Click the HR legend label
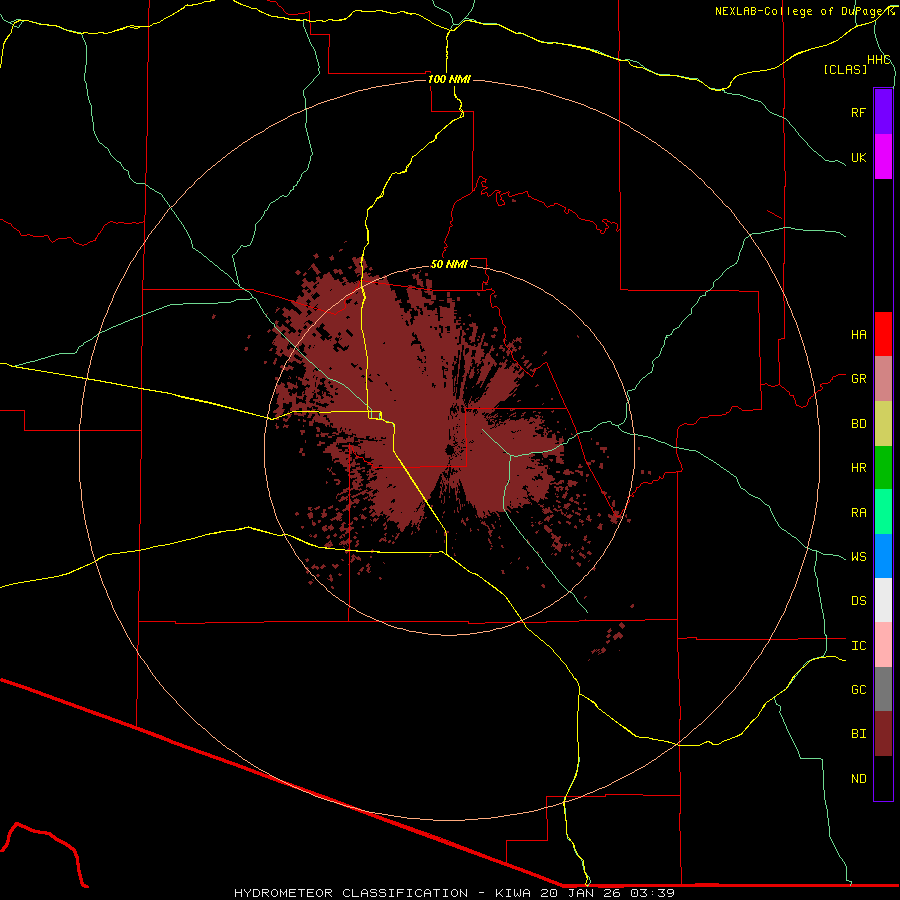This screenshot has height=900, width=900. [858, 468]
